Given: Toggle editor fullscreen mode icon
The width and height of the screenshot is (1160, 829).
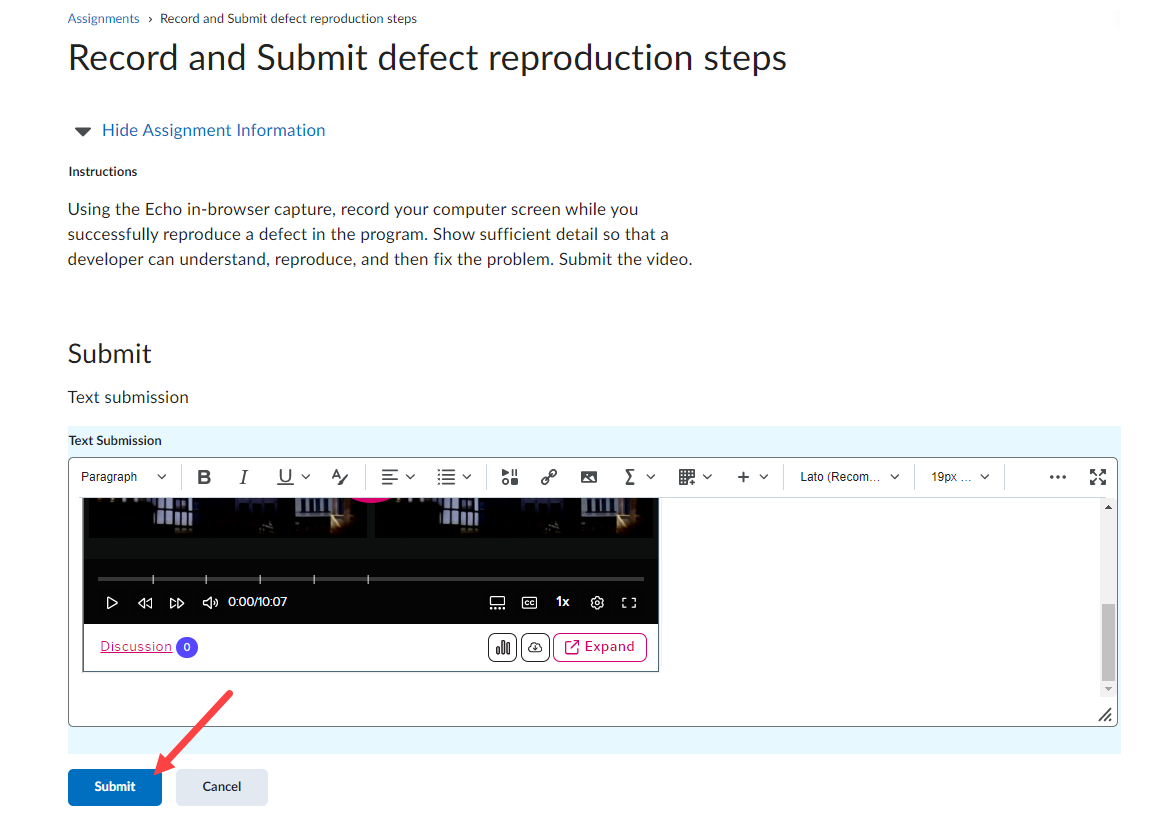Looking at the screenshot, I should [1098, 477].
